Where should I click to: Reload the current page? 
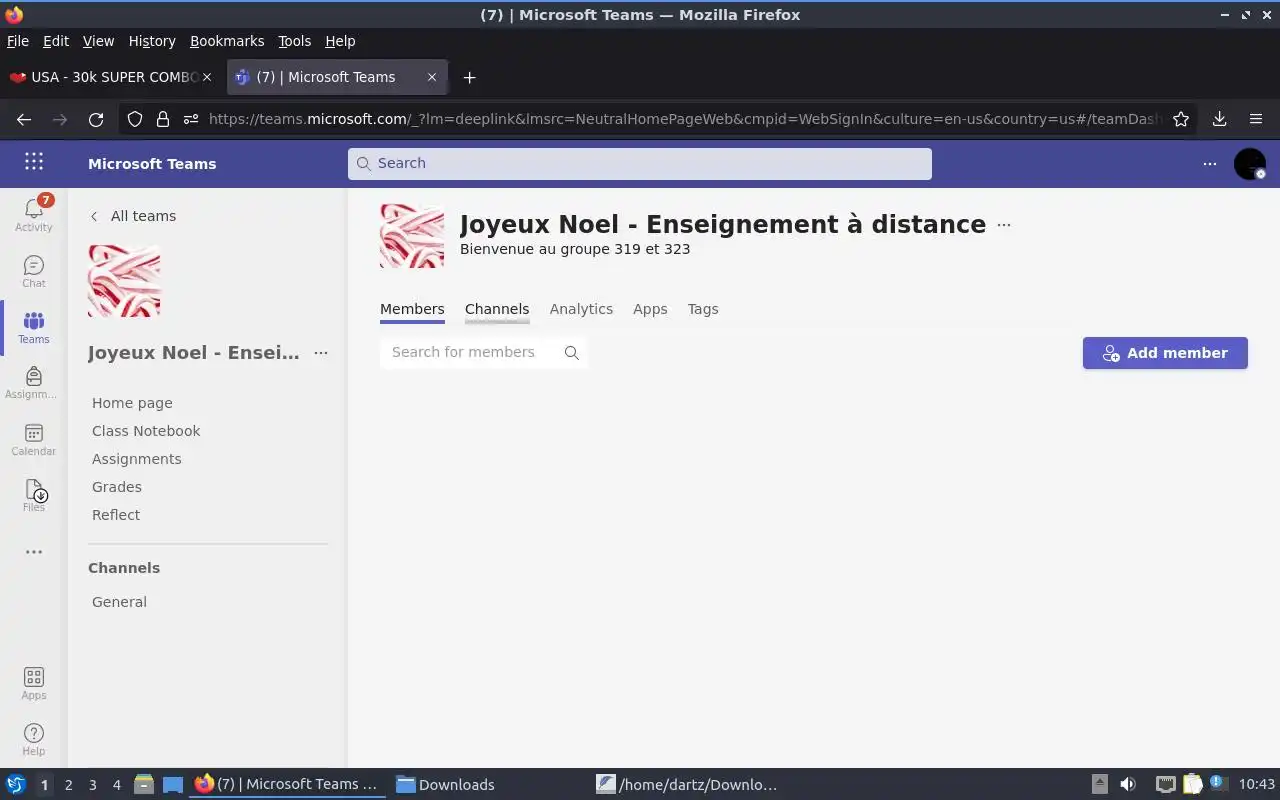coord(96,119)
